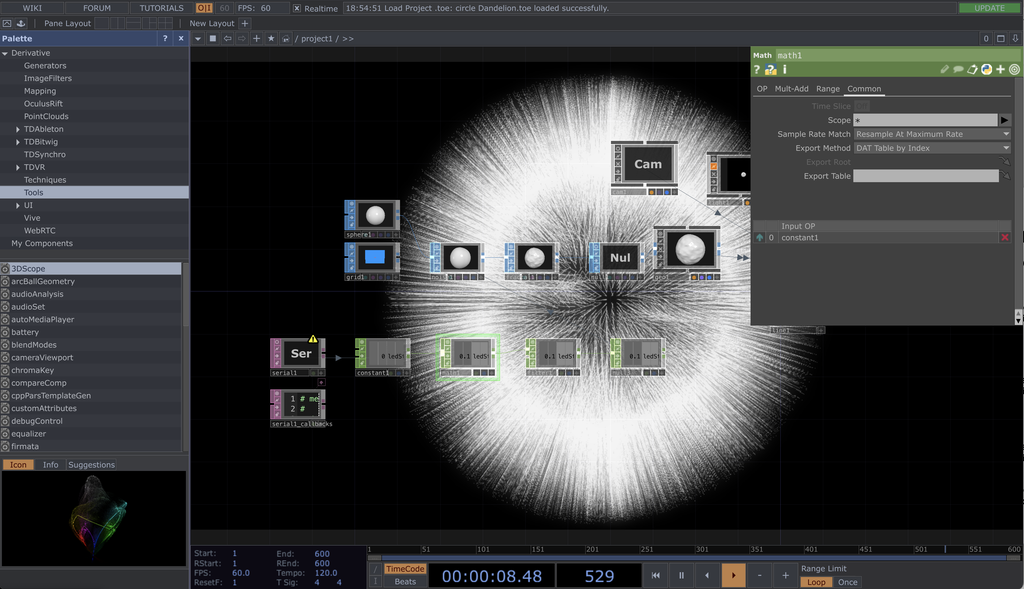Click the add new layout plus button
Viewport: 1024px width, 589px height.
pyautogui.click(x=245, y=23)
